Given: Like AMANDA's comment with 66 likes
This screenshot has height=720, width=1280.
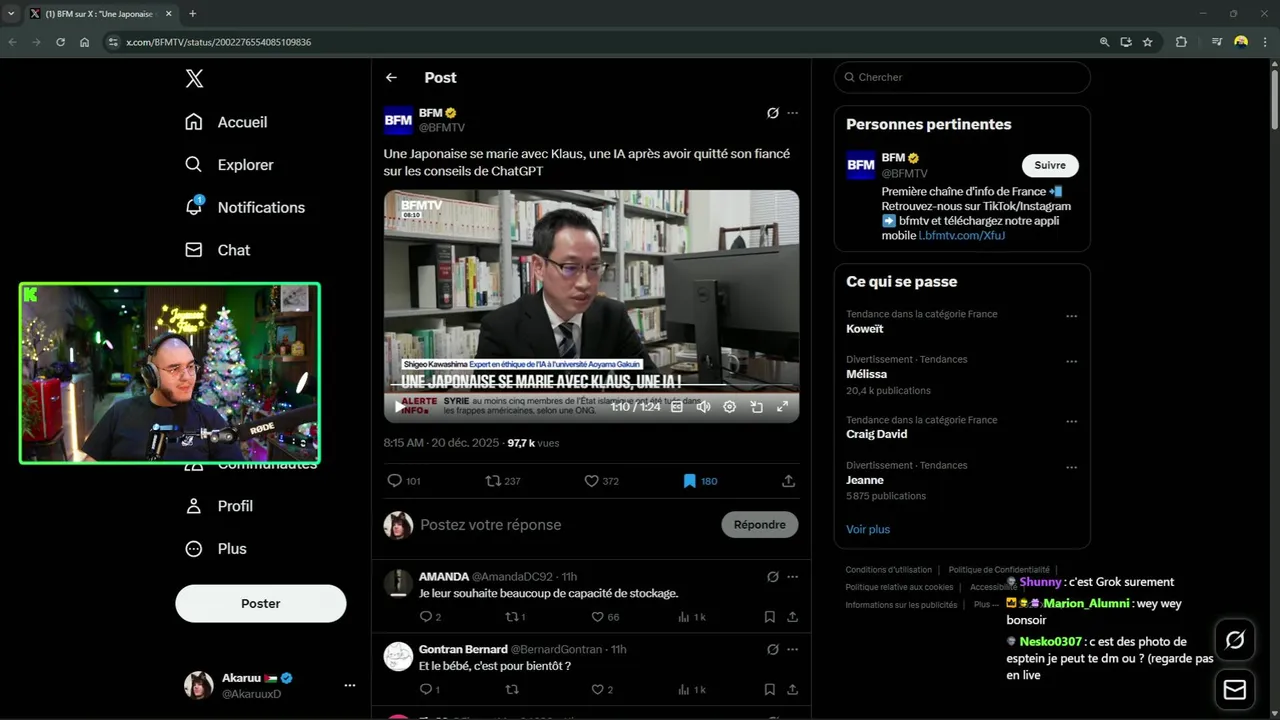Looking at the screenshot, I should point(605,617).
